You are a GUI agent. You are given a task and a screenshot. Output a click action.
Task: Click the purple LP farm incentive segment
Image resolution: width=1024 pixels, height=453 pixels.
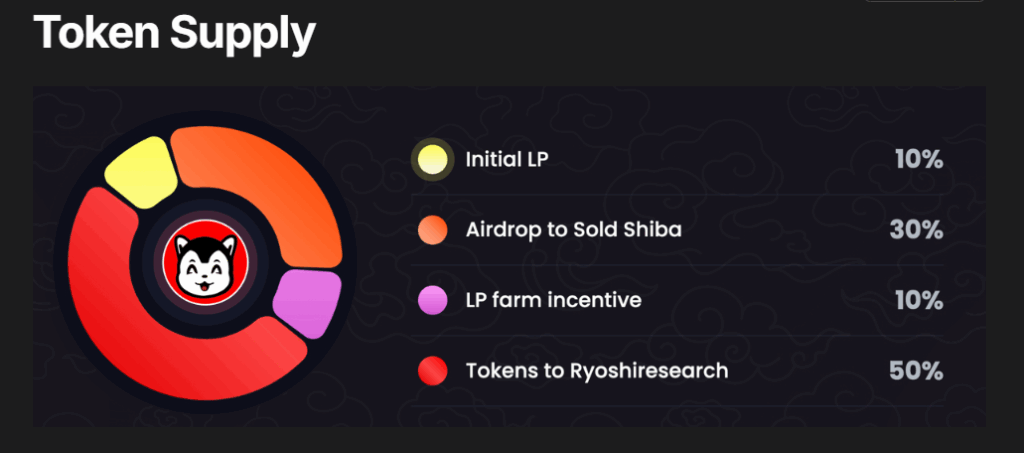306,303
